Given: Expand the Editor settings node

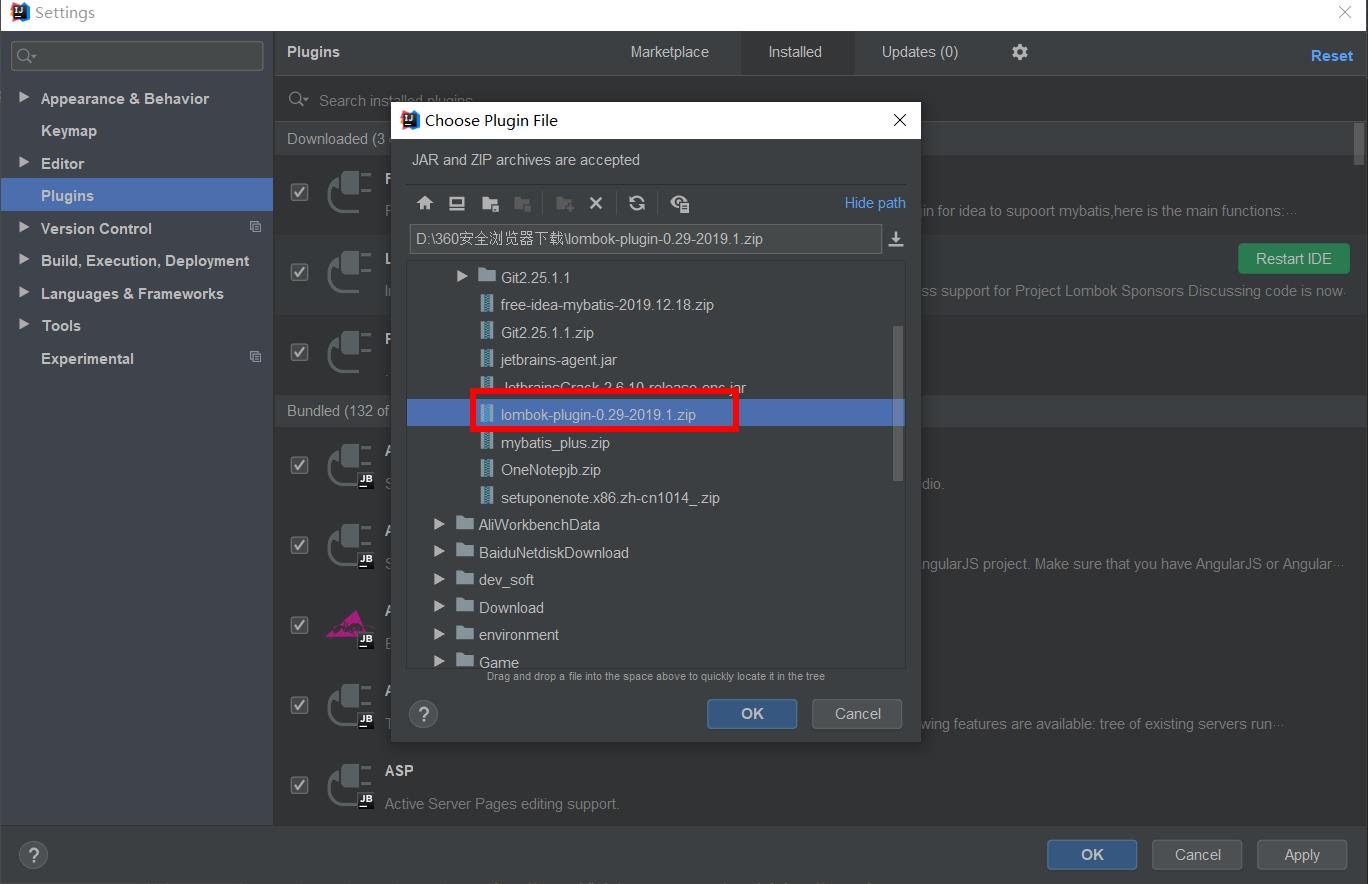Looking at the screenshot, I should point(24,162).
